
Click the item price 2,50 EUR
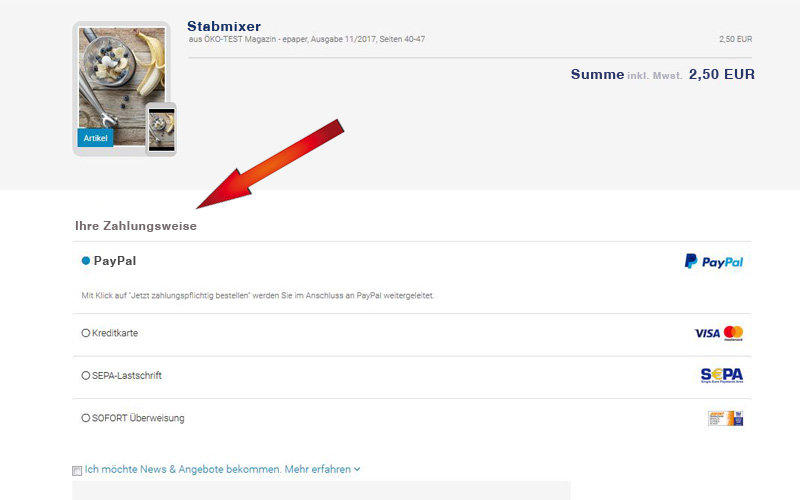coord(735,39)
